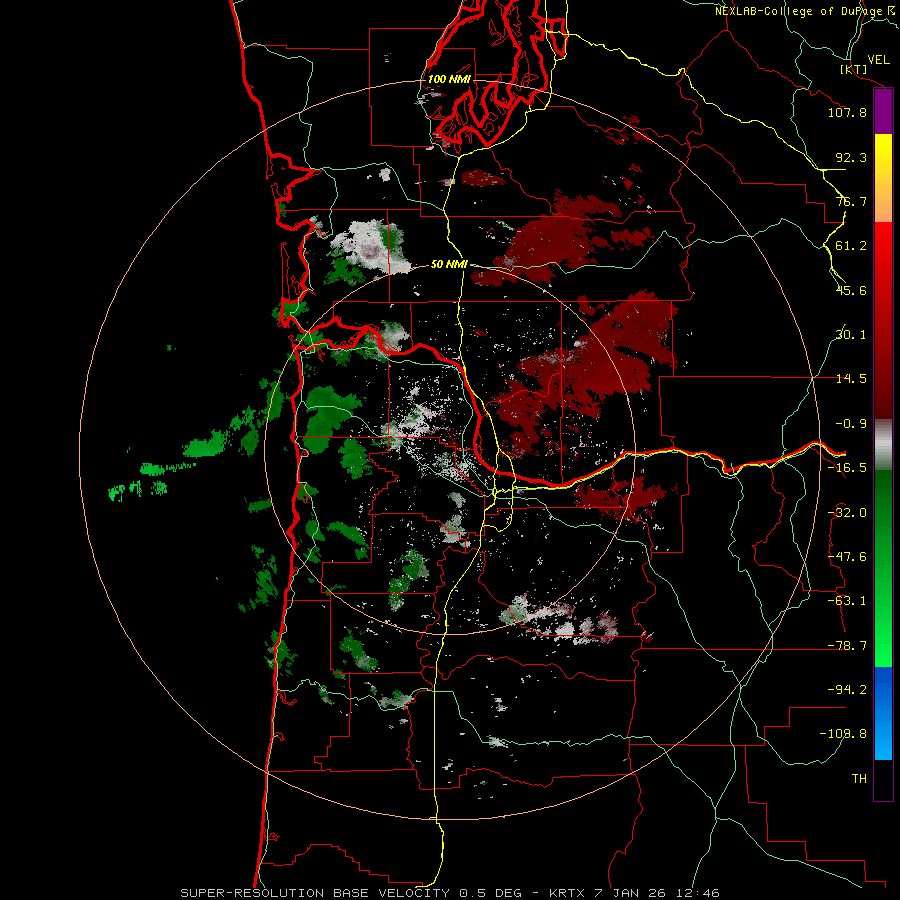Click the 14.5 velocity scale value
This screenshot has height=900, width=900.
pyautogui.click(x=851, y=379)
